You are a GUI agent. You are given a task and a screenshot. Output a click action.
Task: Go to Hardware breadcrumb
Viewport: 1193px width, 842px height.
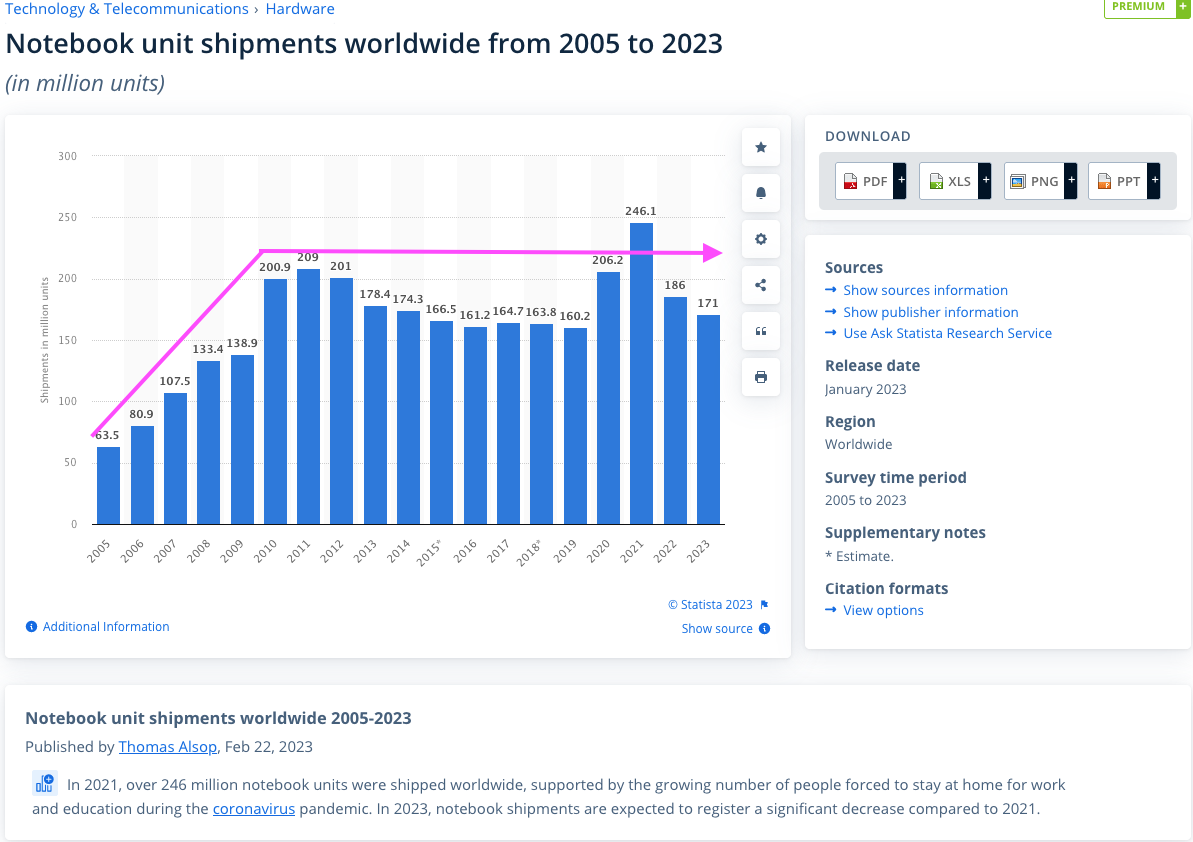[x=300, y=9]
